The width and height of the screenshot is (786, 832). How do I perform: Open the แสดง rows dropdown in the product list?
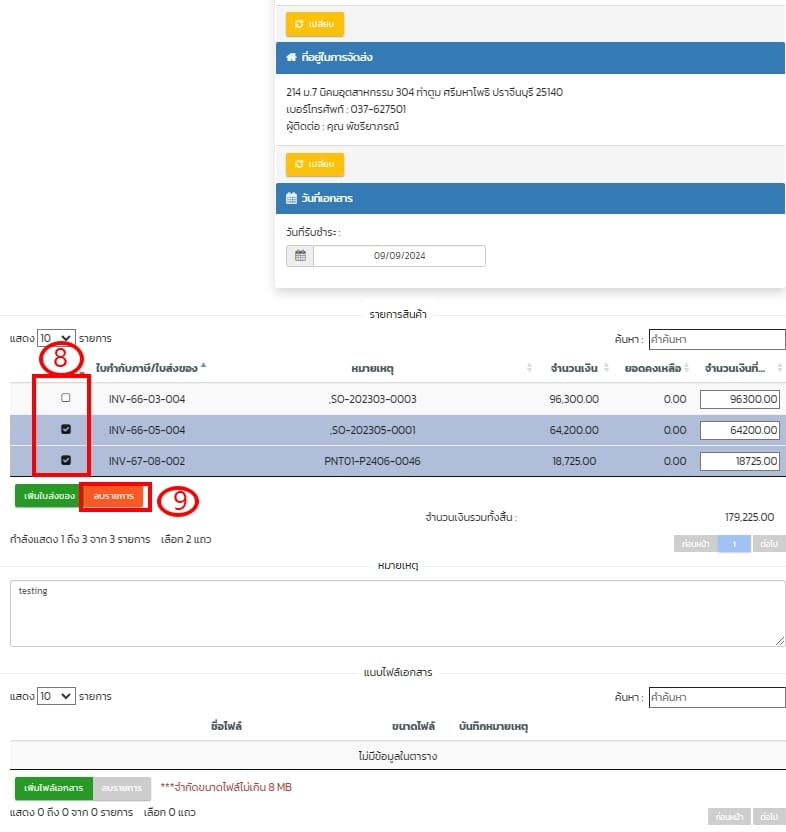coord(56,339)
